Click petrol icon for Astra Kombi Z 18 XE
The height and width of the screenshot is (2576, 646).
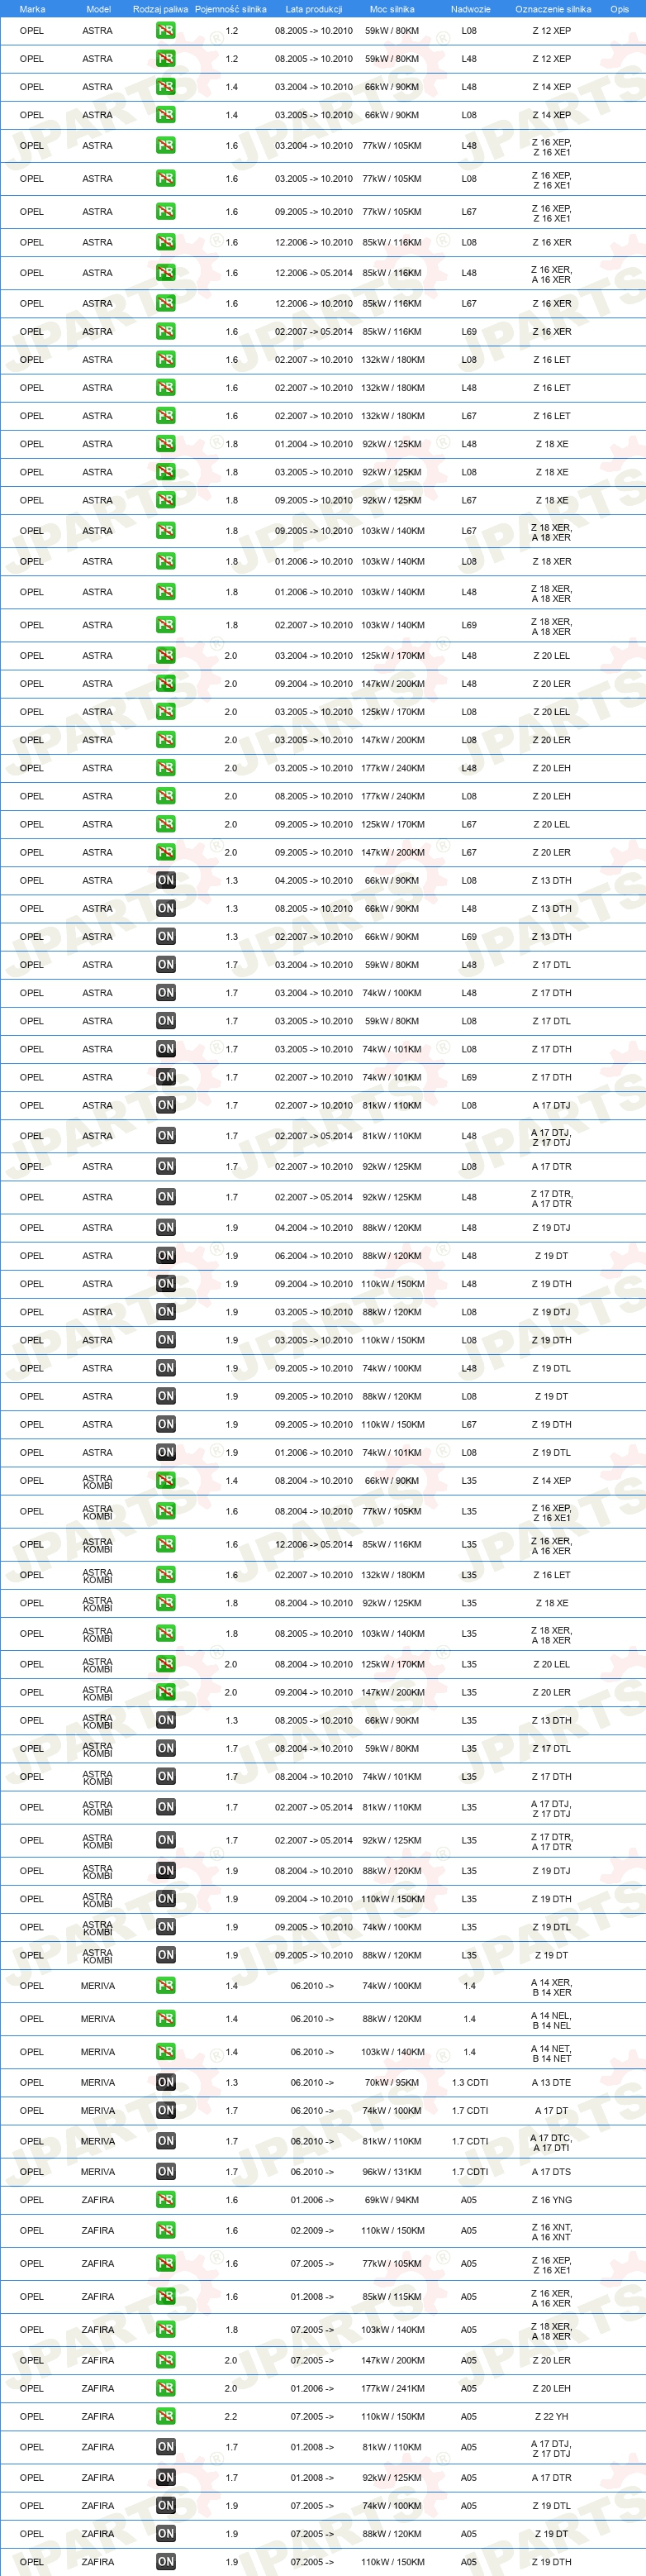165,1603
